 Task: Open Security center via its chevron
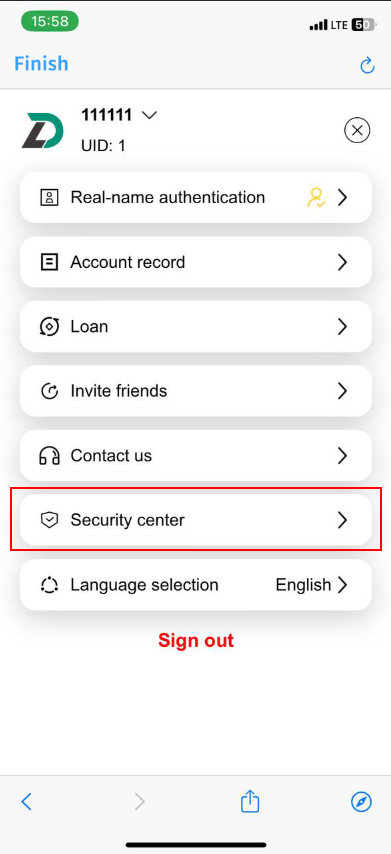point(342,520)
